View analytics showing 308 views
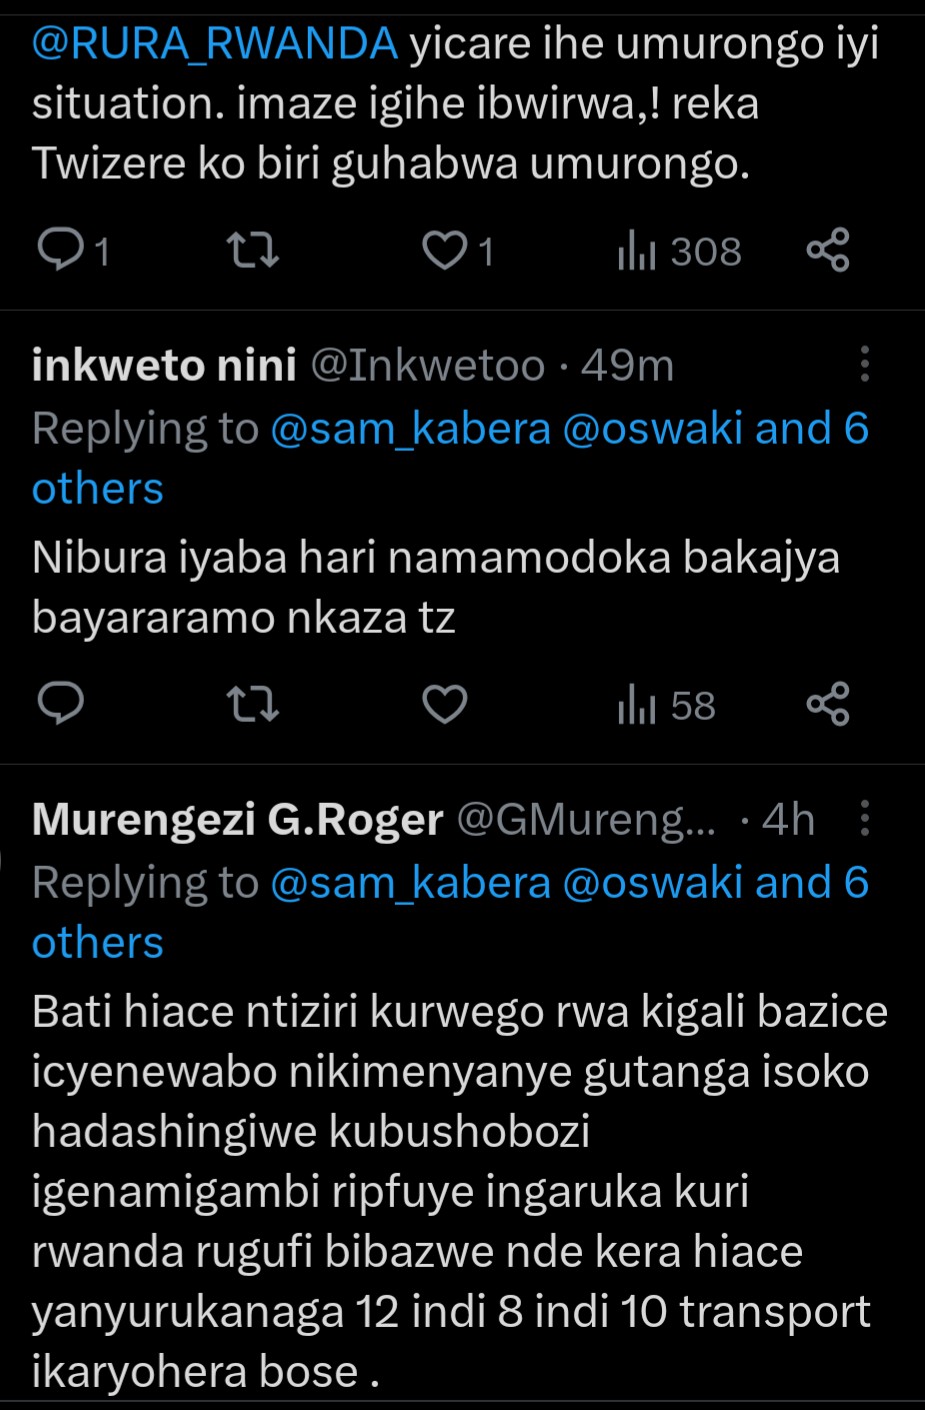This screenshot has height=1410, width=925. coord(679,251)
